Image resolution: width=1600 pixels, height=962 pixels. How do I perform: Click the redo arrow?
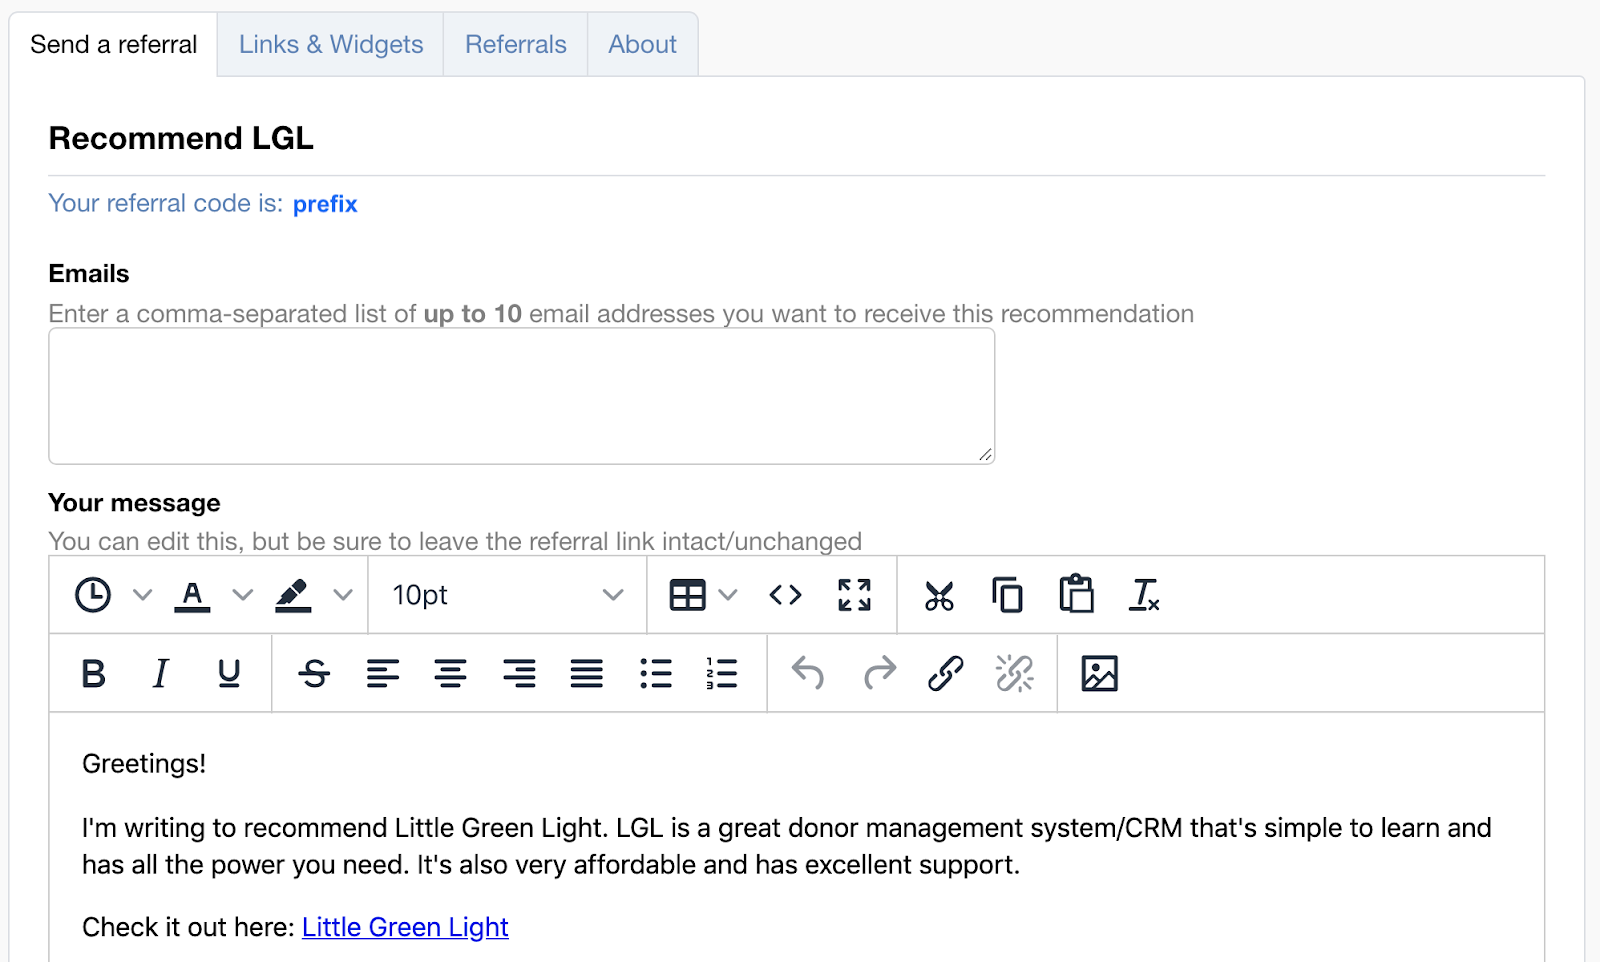(880, 674)
